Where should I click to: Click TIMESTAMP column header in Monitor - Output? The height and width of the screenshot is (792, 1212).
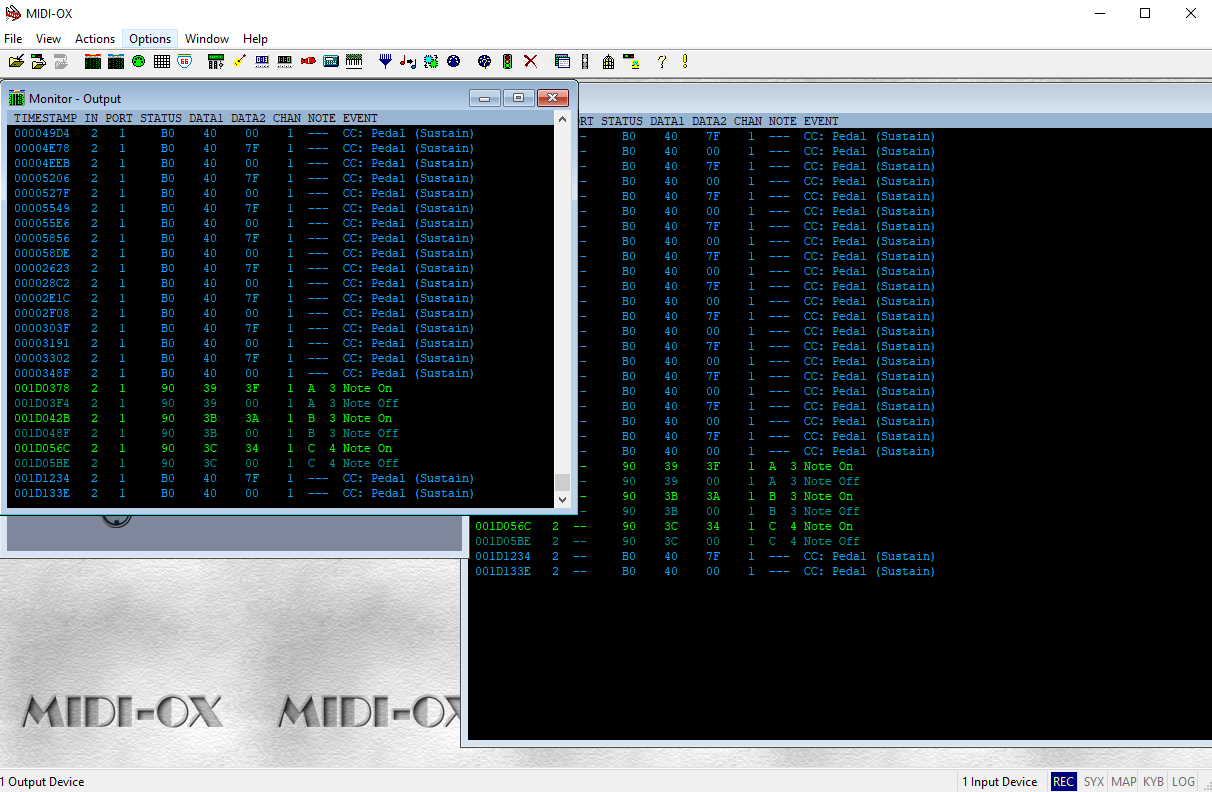click(45, 118)
